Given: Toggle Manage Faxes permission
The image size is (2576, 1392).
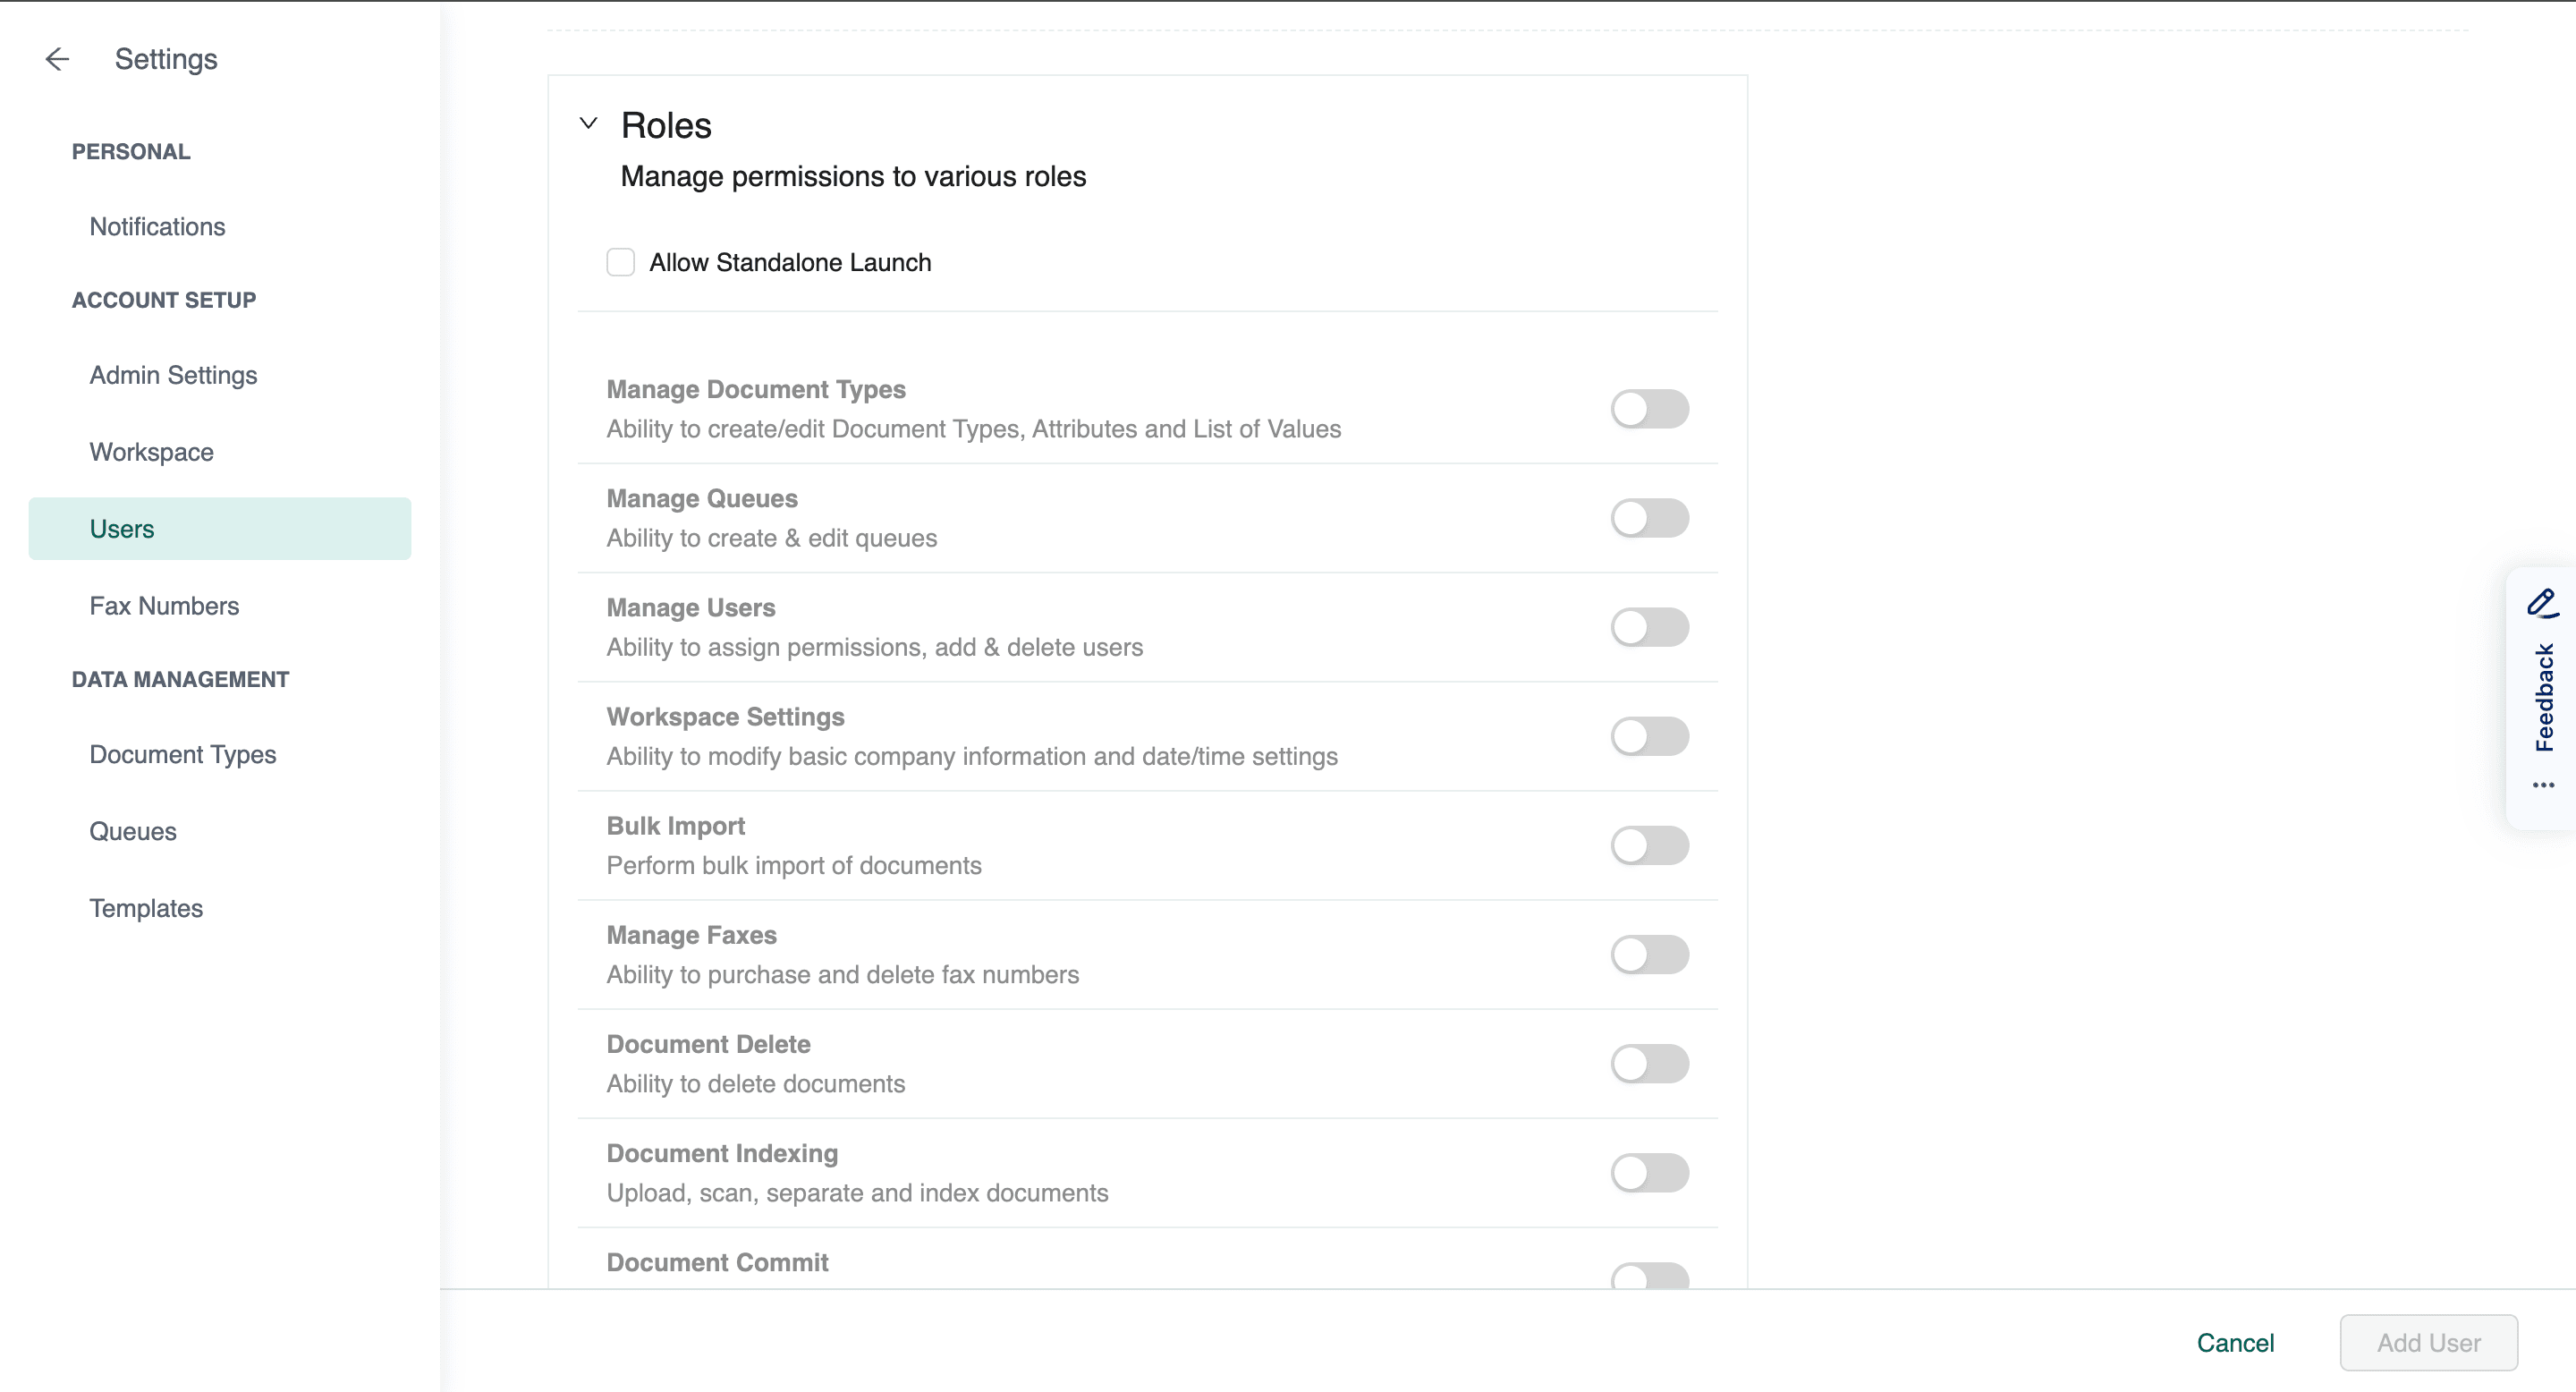Looking at the screenshot, I should [1650, 954].
